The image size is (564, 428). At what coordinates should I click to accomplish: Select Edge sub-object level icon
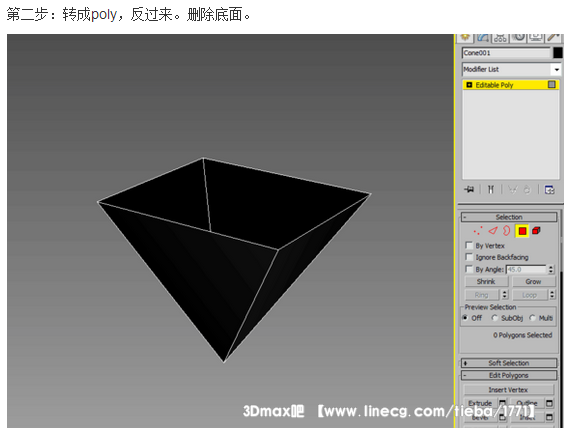[493, 231]
